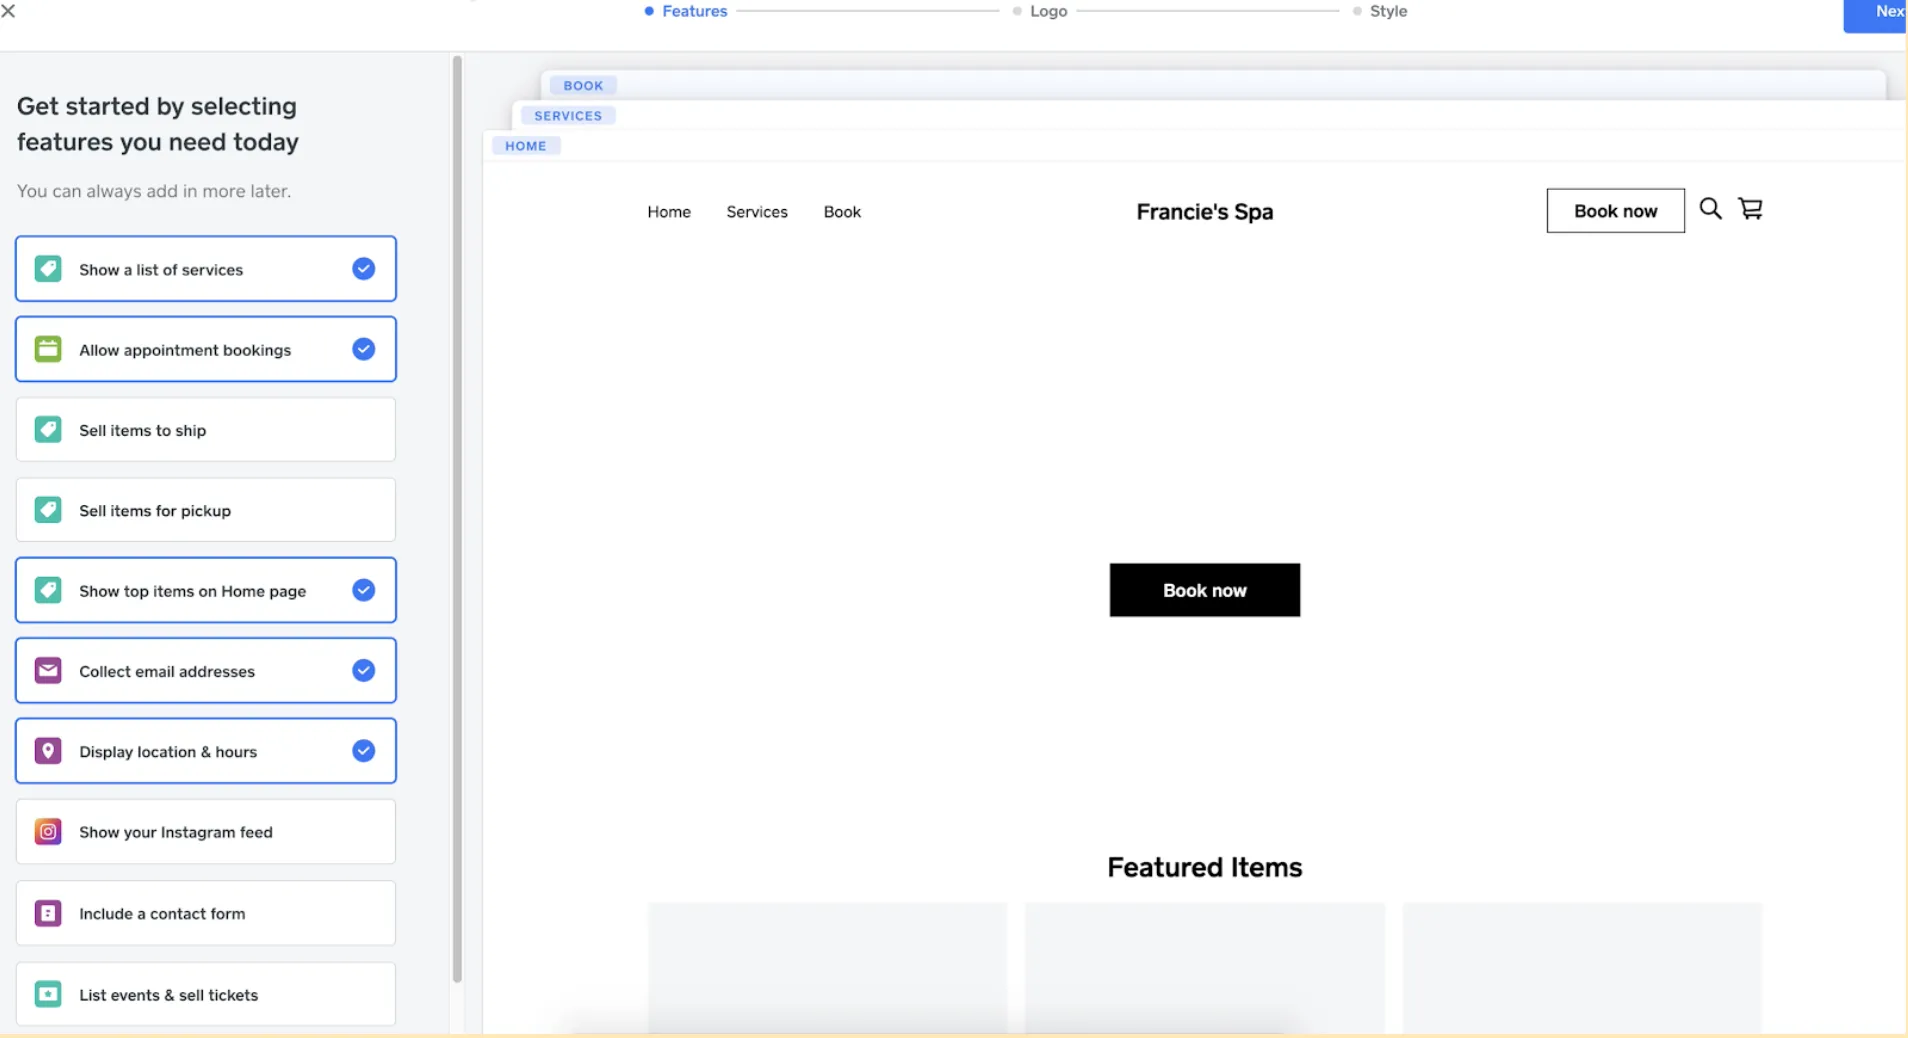The height and width of the screenshot is (1038, 1908).
Task: Click the ticket icon on List events & sell tickets
Action: (47, 994)
